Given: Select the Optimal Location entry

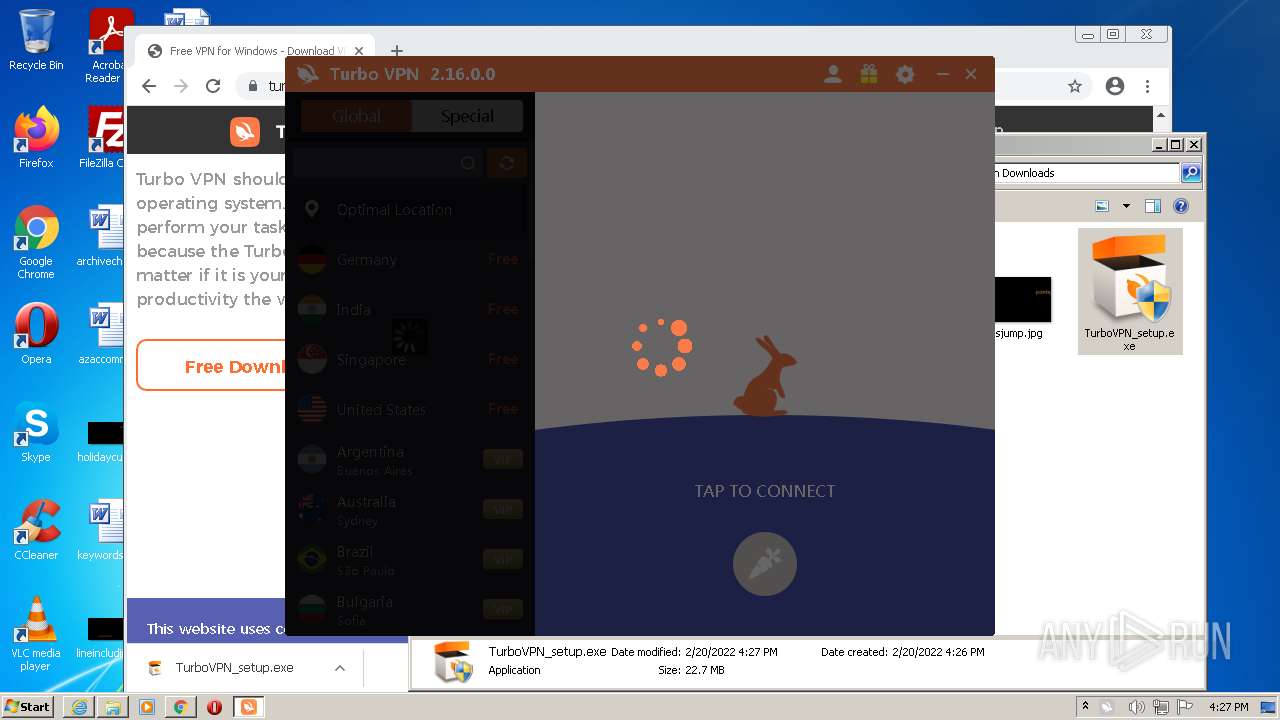Looking at the screenshot, I should tap(410, 210).
